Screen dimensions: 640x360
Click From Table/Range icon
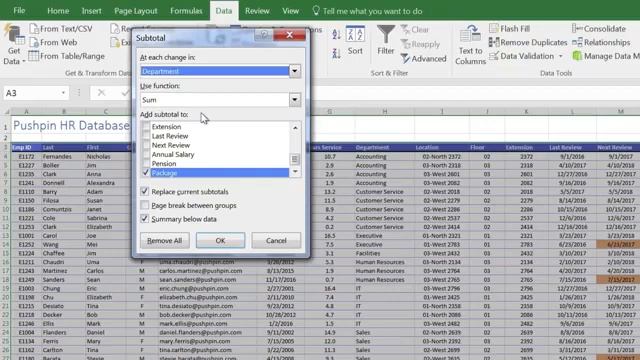[33, 56]
